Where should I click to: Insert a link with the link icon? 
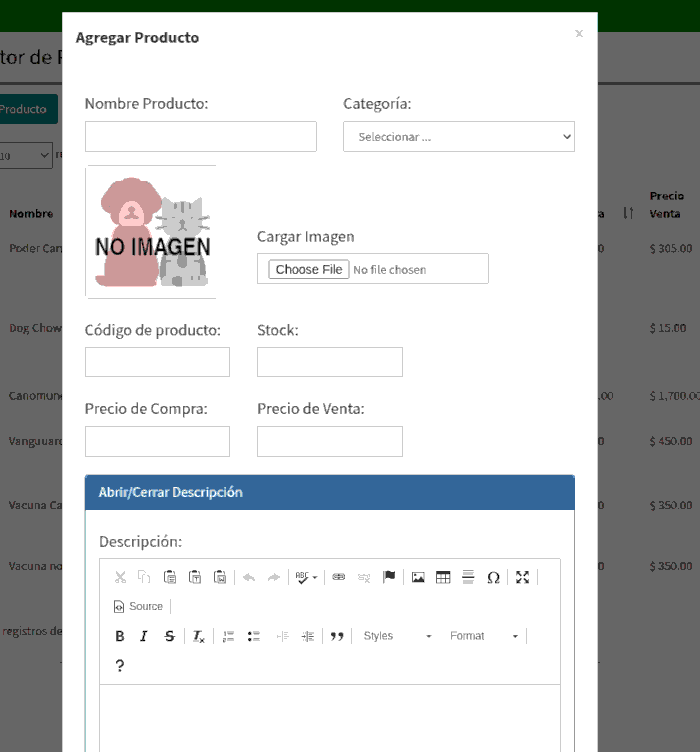pos(339,577)
